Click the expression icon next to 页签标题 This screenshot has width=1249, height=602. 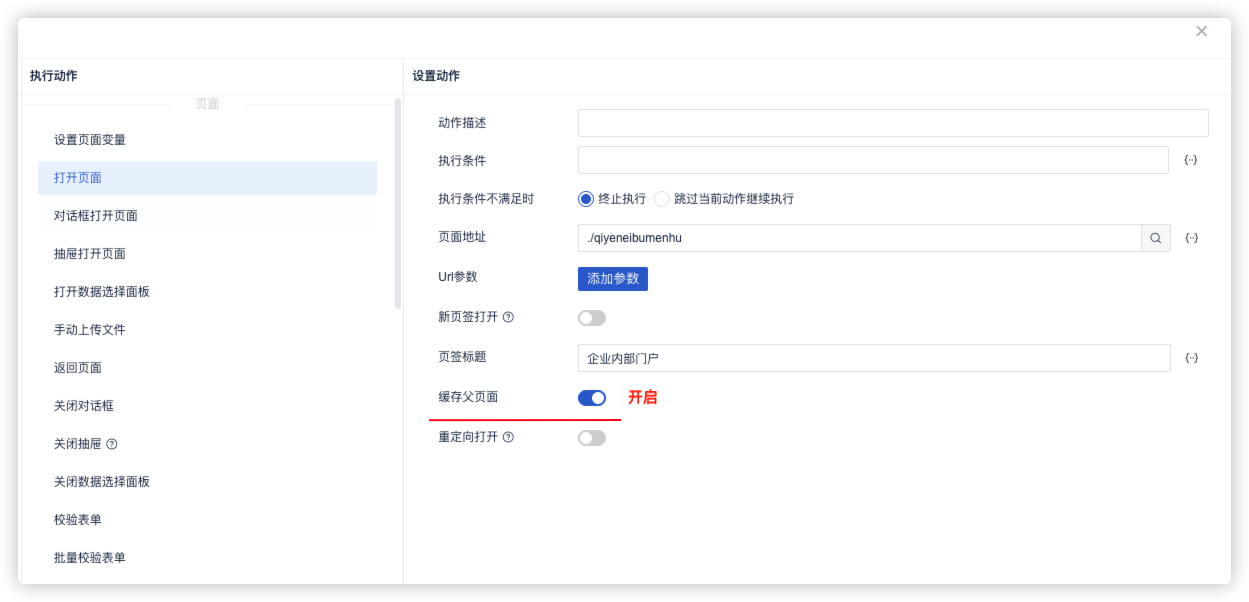coord(1190,358)
